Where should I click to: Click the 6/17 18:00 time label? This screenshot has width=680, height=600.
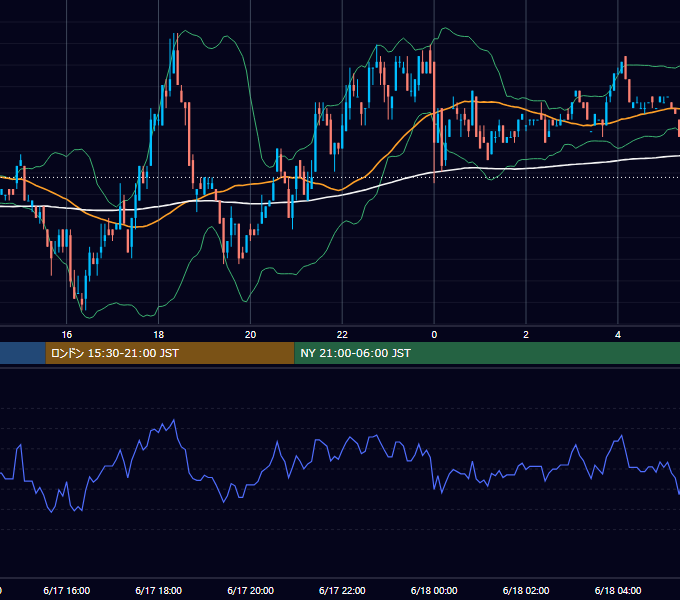tap(159, 590)
